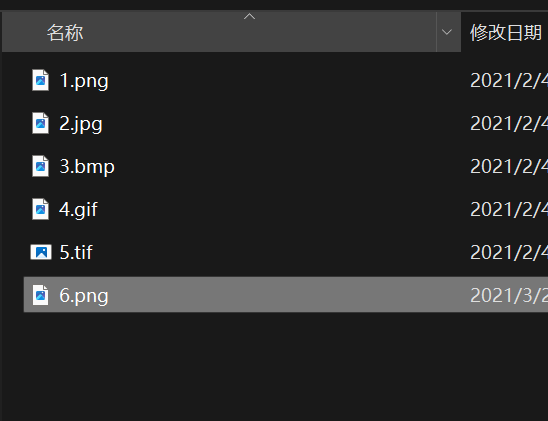
Task: Select the file named 4.gif
Action: pos(78,210)
